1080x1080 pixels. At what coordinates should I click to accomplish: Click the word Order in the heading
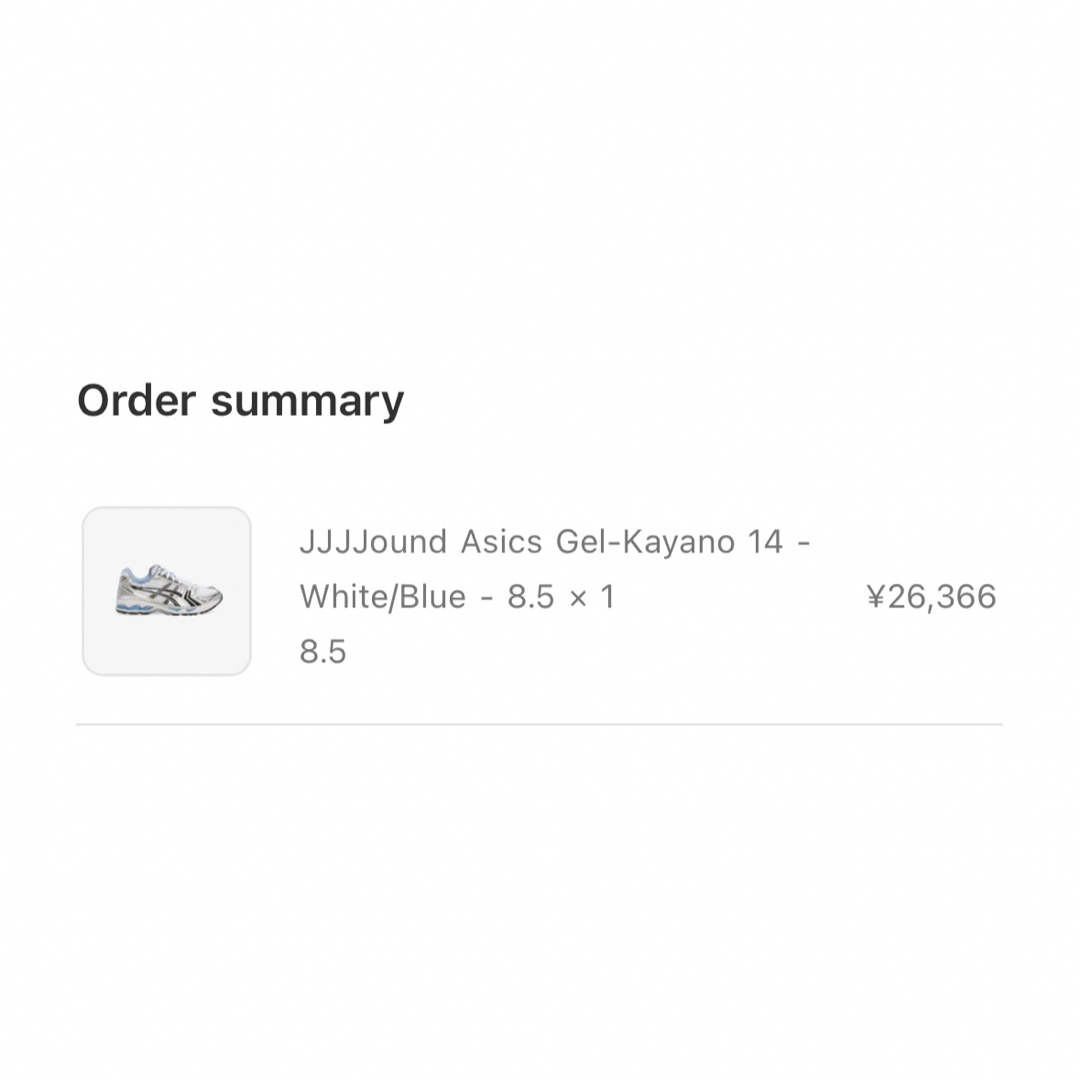click(x=136, y=400)
